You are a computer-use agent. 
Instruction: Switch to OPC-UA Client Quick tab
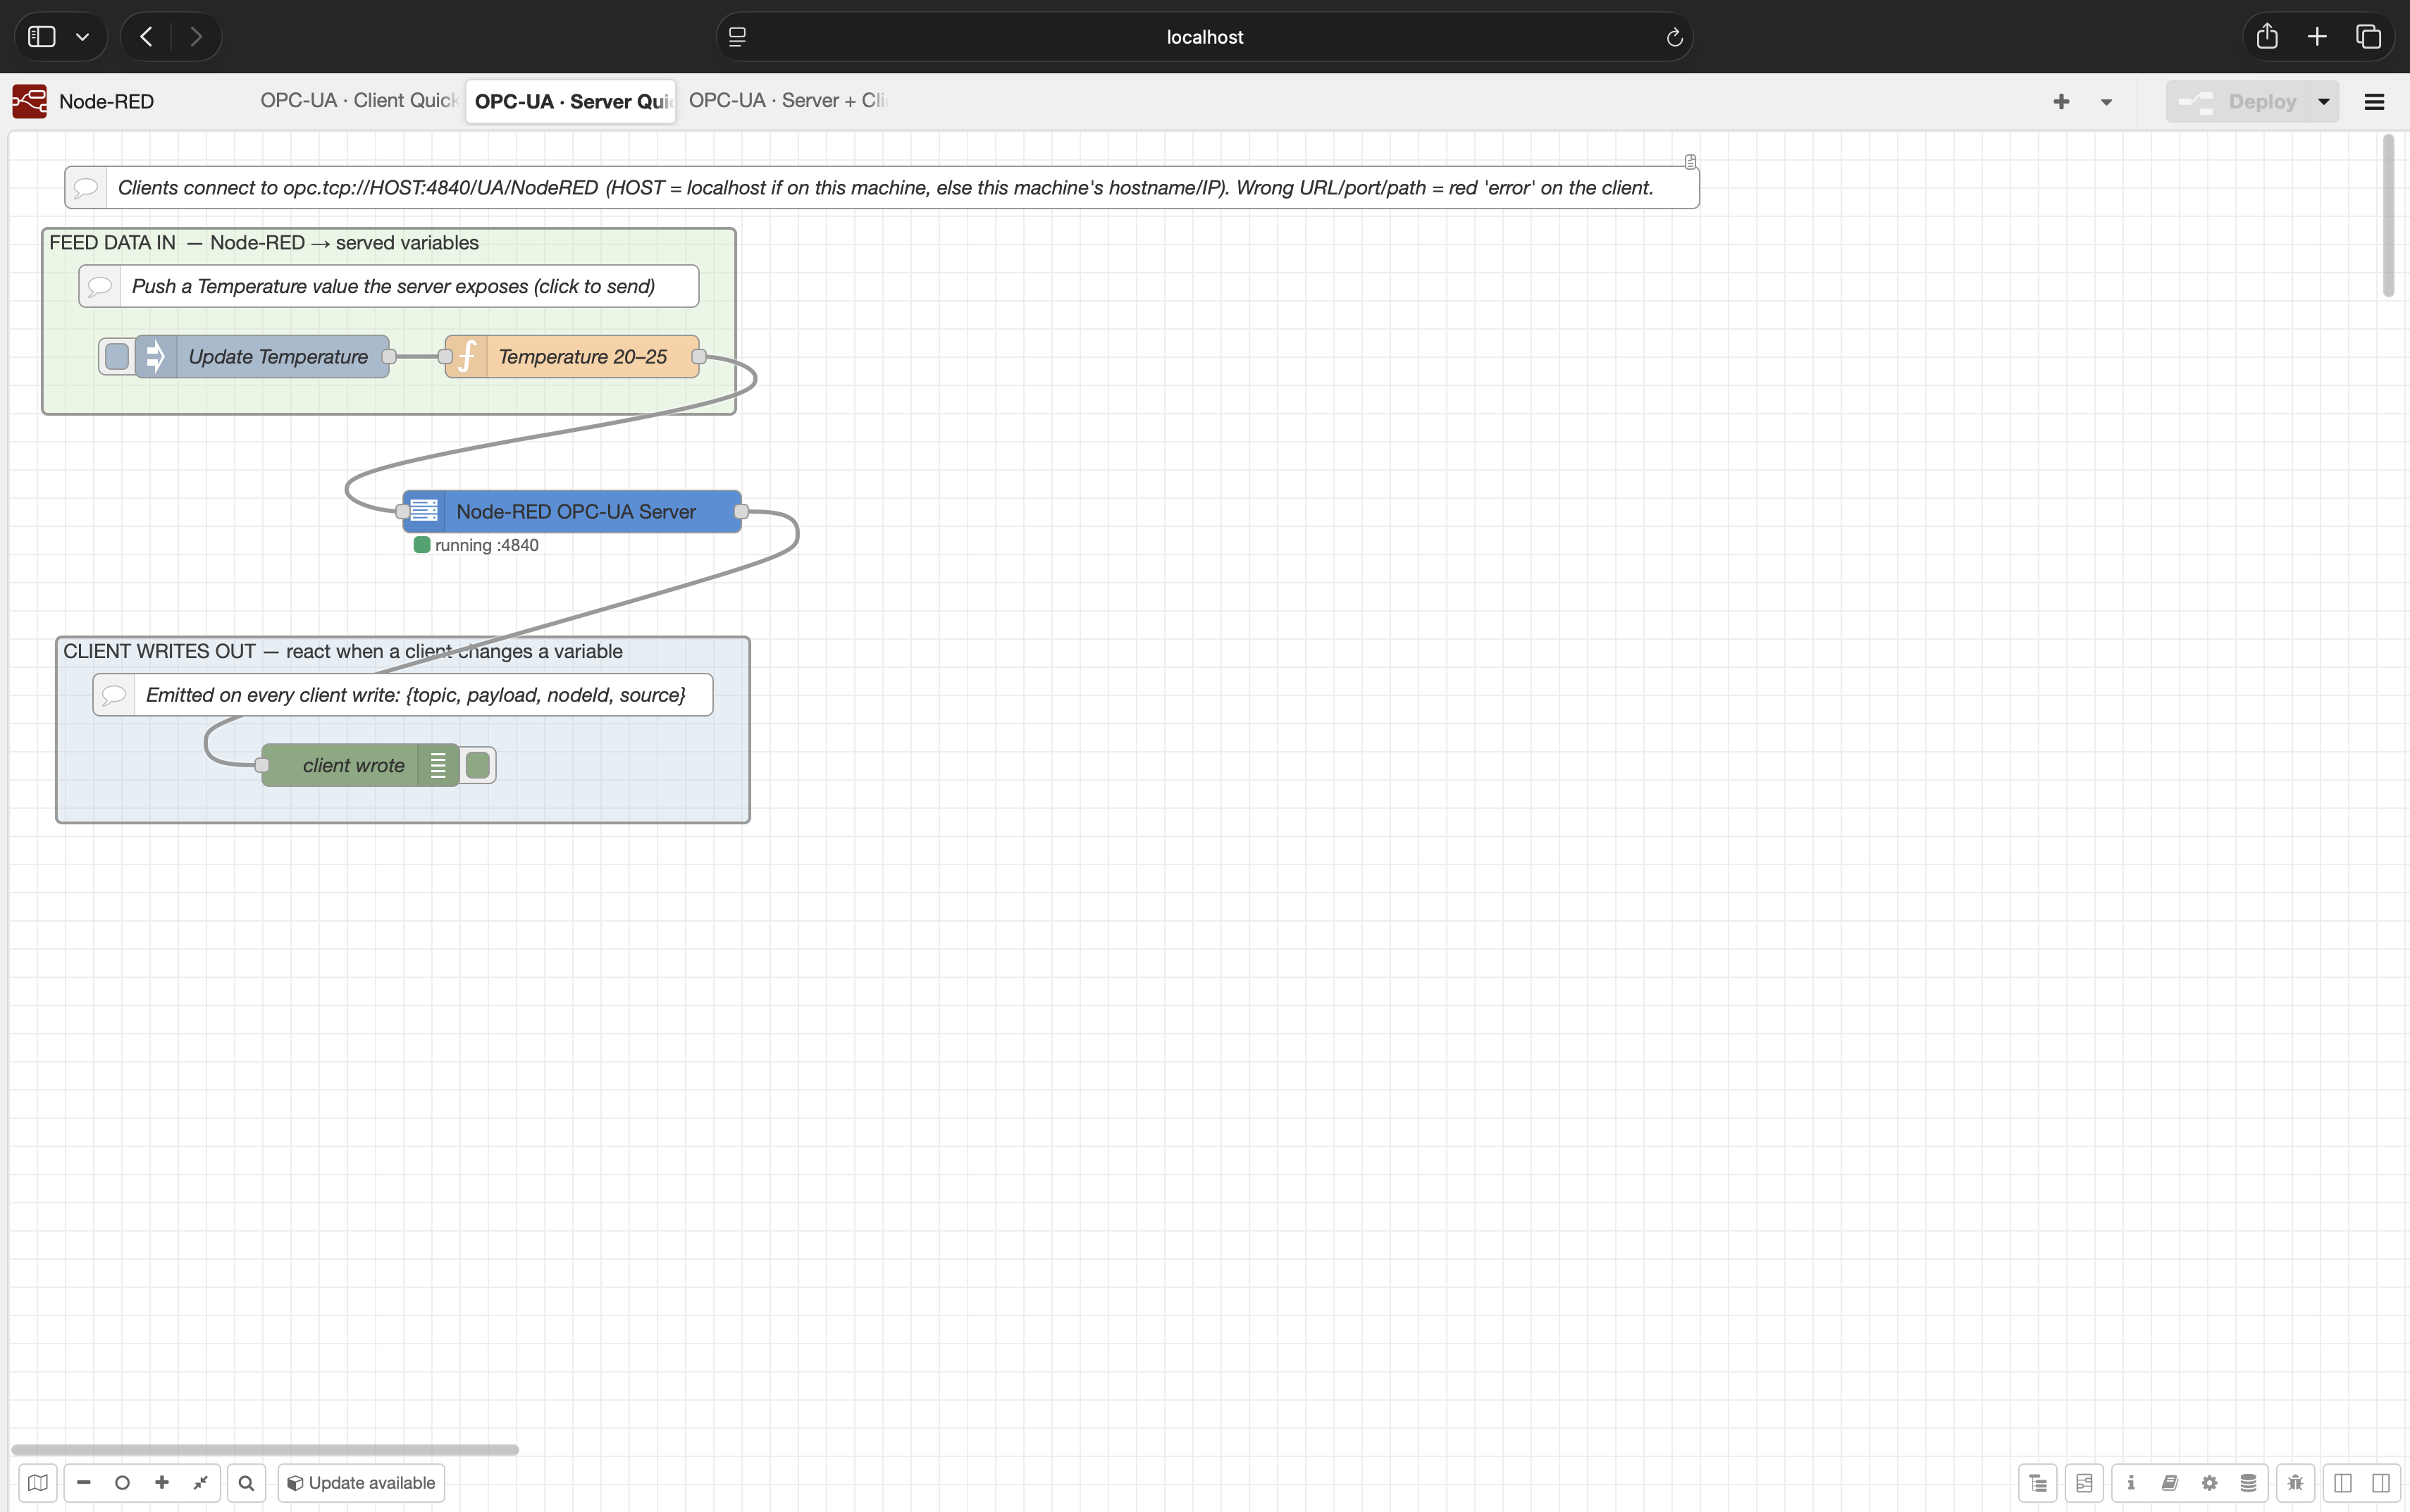(359, 101)
